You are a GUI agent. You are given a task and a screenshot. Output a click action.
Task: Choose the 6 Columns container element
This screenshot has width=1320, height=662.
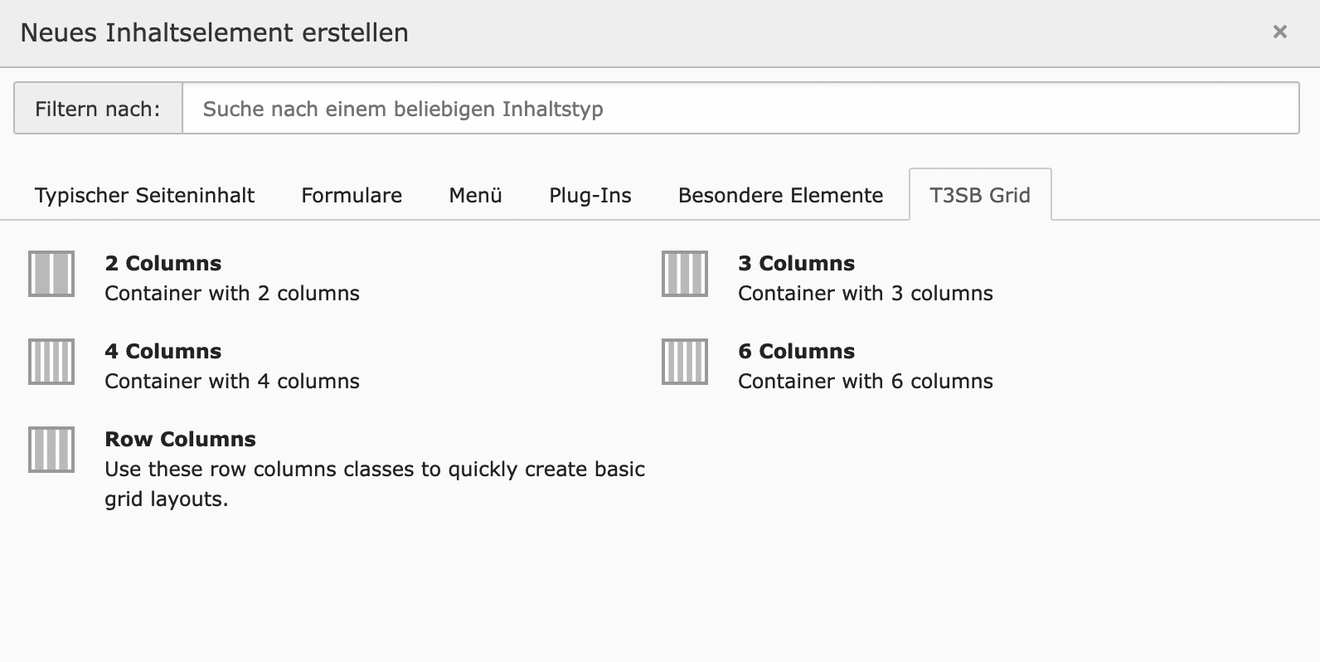[796, 351]
